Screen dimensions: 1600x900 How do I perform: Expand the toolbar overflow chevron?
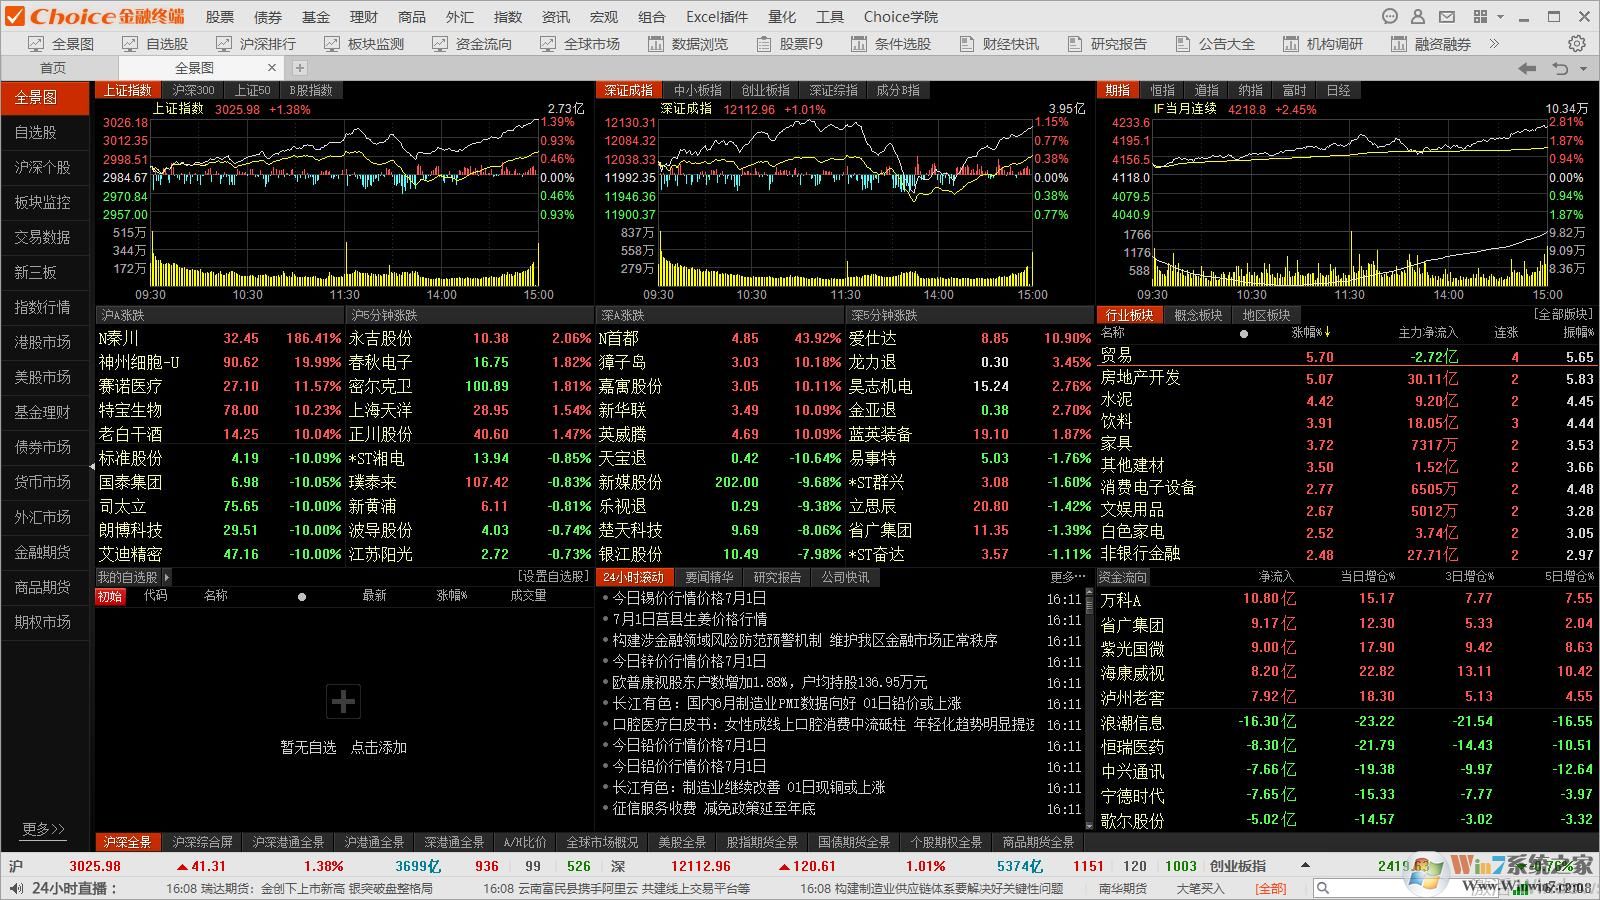(1494, 44)
